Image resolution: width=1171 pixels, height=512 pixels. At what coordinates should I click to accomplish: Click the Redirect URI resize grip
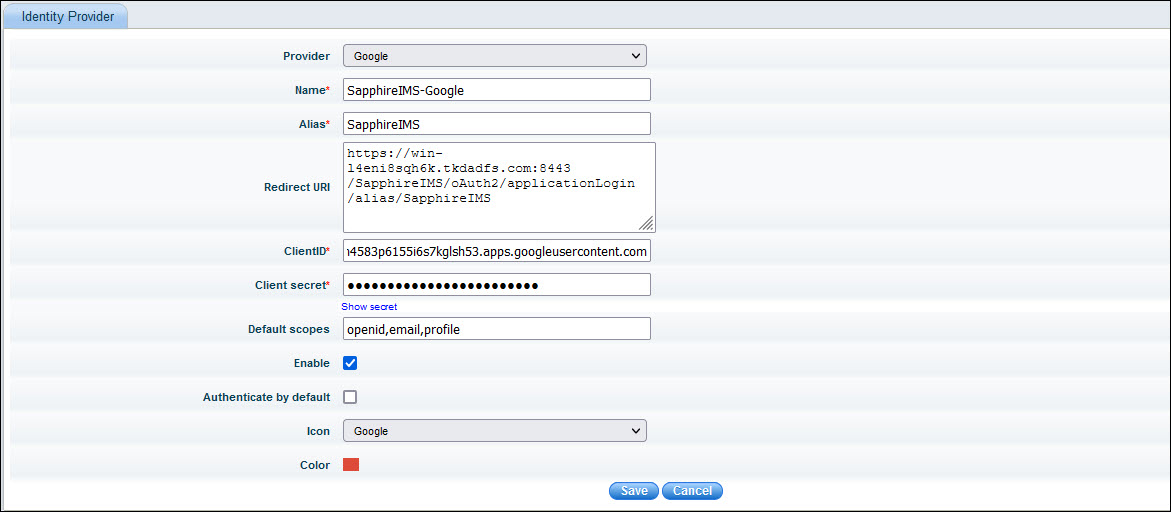click(x=647, y=224)
